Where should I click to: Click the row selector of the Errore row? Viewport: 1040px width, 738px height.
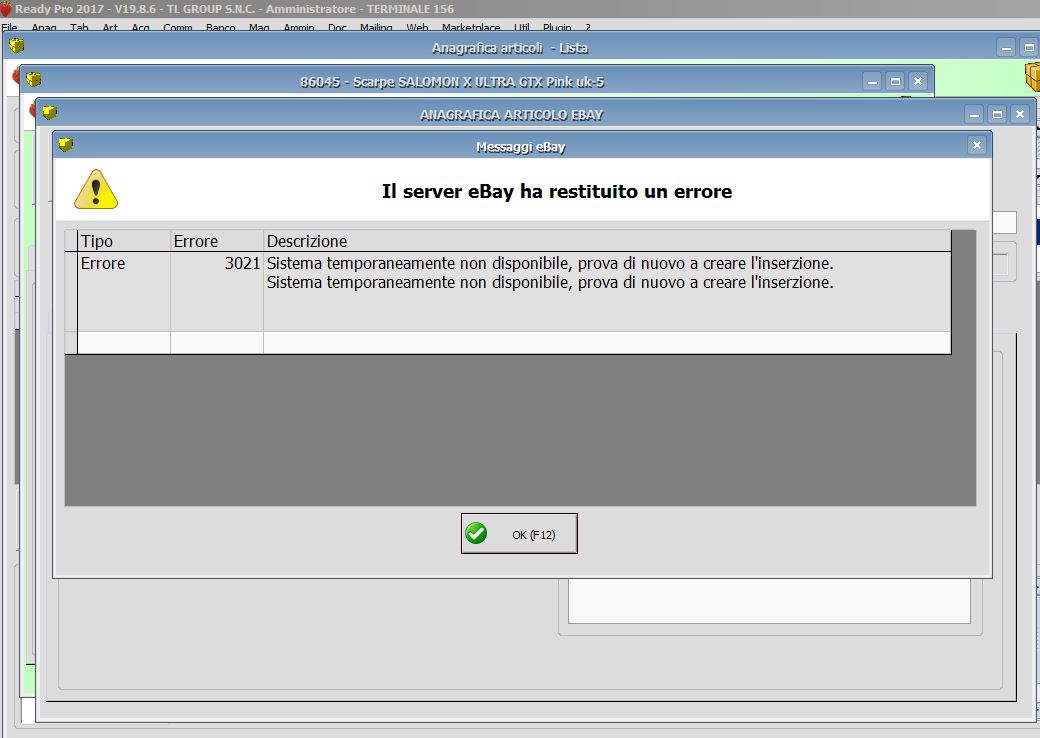(71, 291)
